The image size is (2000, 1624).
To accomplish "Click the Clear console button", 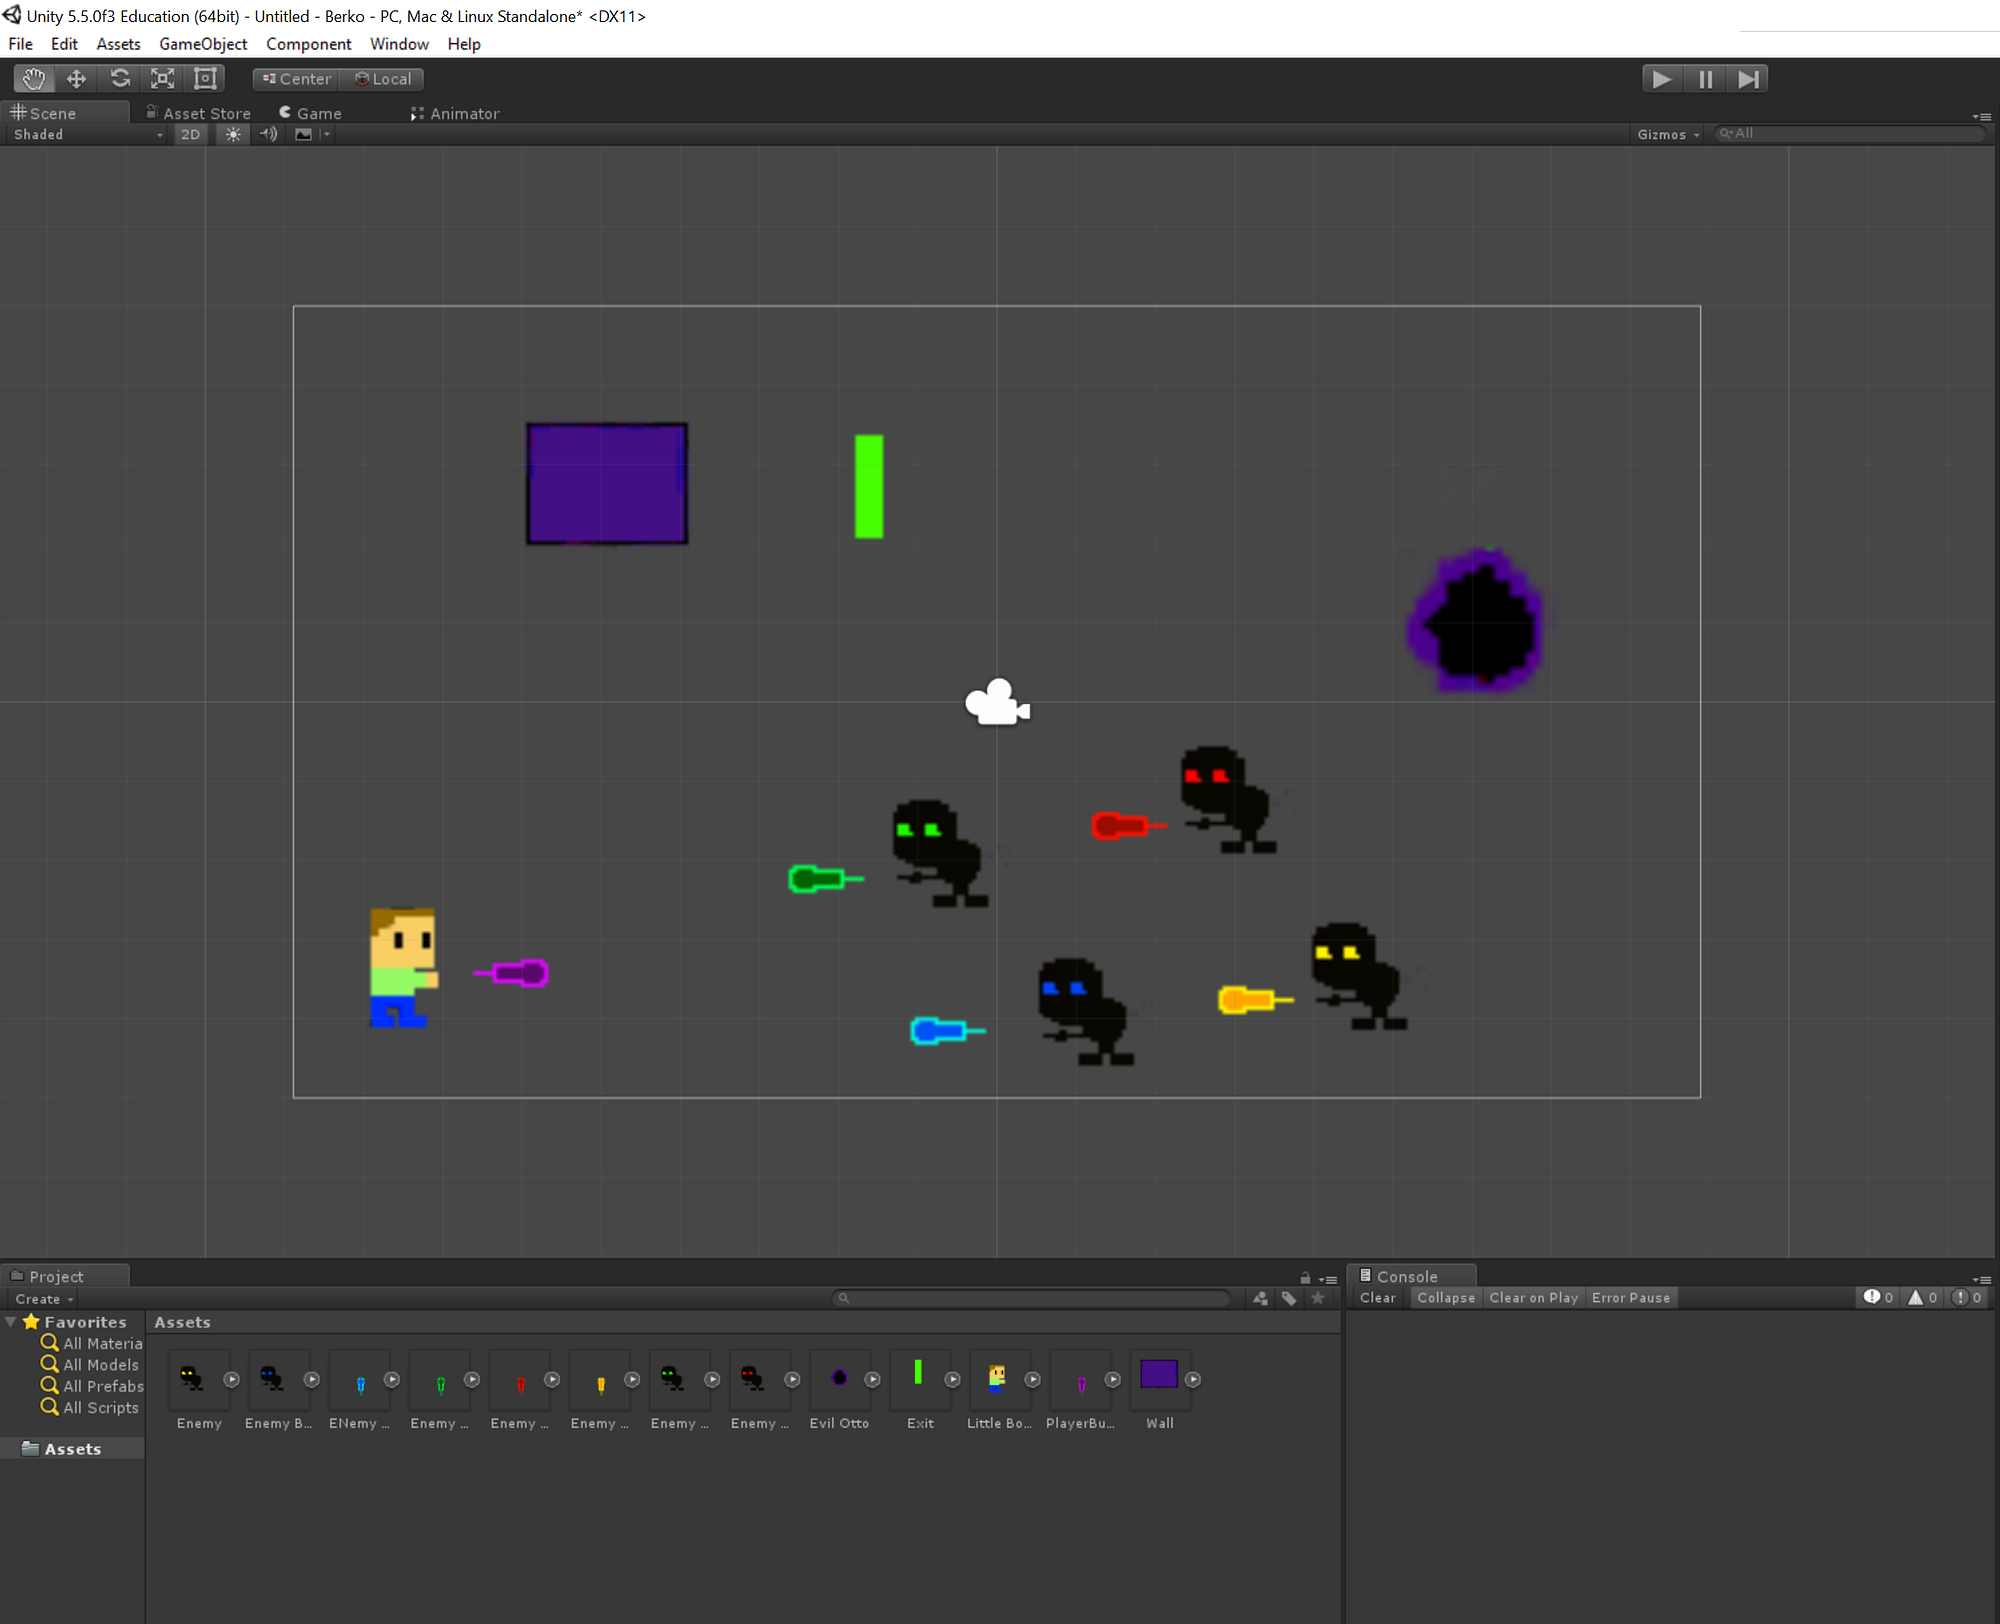I will (1377, 1298).
